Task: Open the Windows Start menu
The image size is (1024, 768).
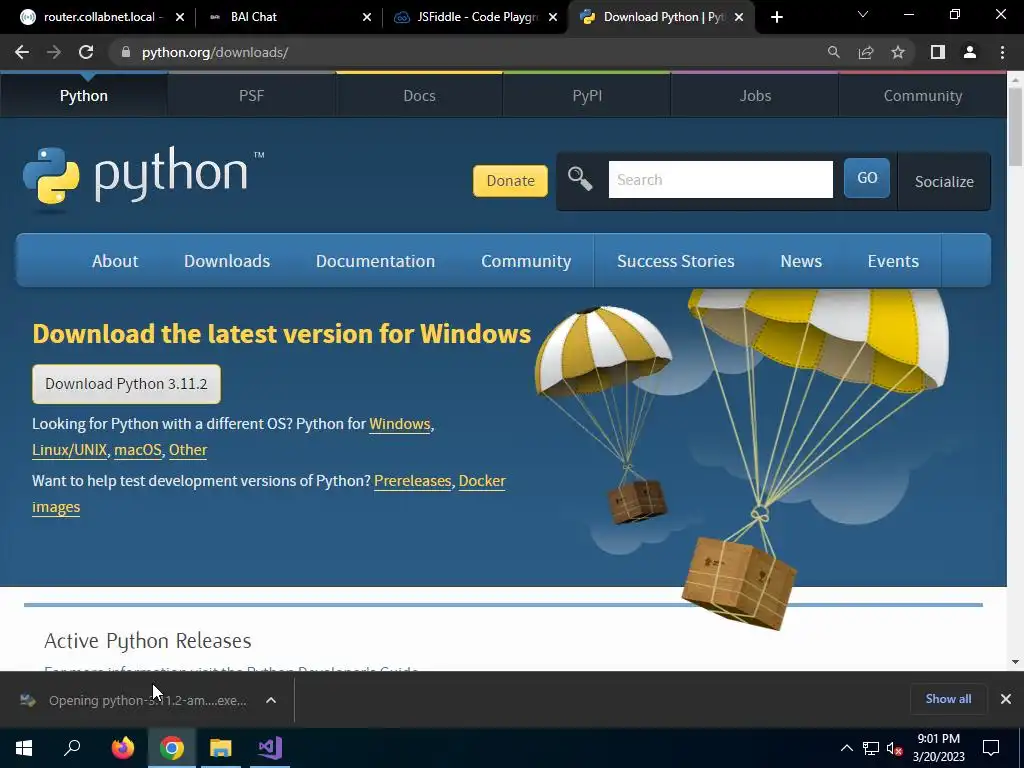Action: [24, 748]
